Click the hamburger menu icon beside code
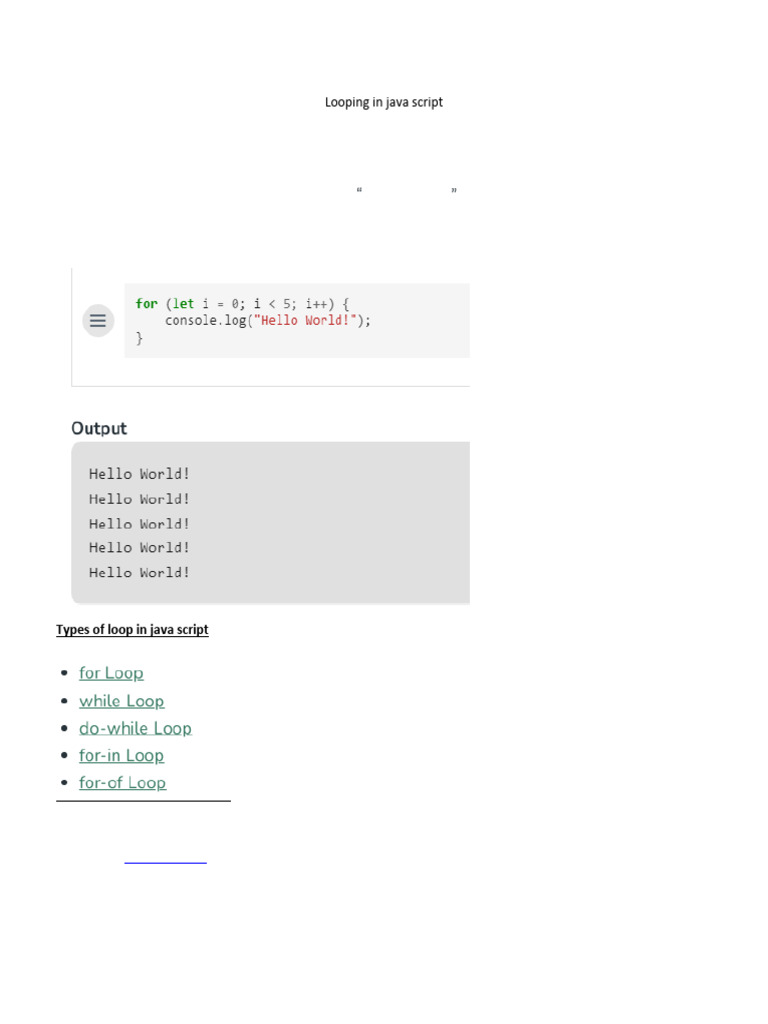The width and height of the screenshot is (768, 1024). tap(98, 321)
